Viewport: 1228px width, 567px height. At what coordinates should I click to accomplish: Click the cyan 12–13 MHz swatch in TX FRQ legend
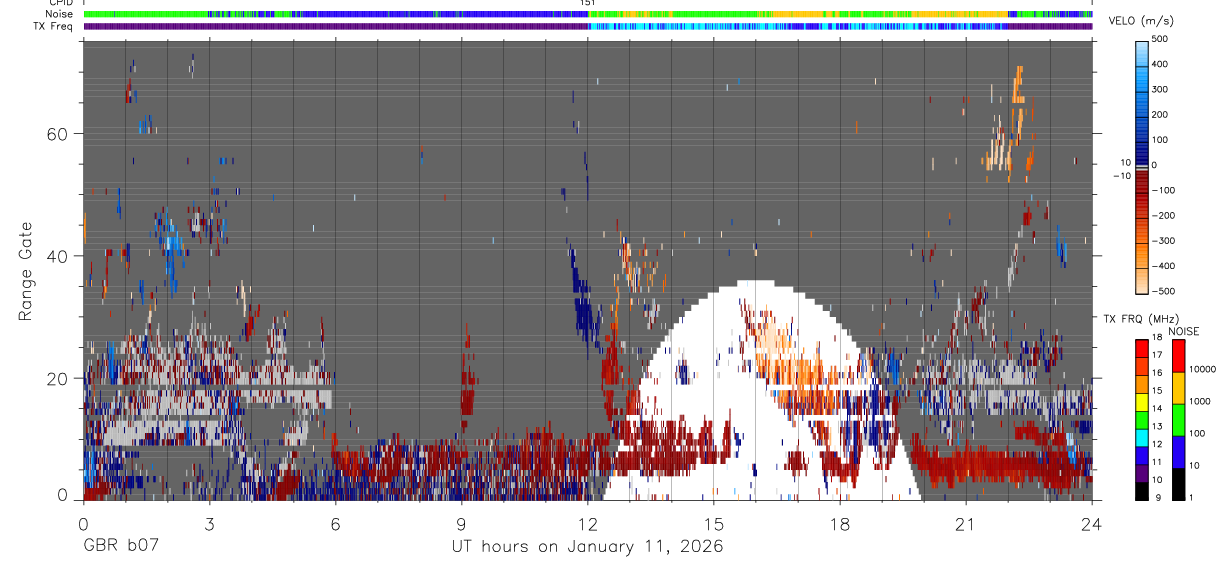(1143, 437)
